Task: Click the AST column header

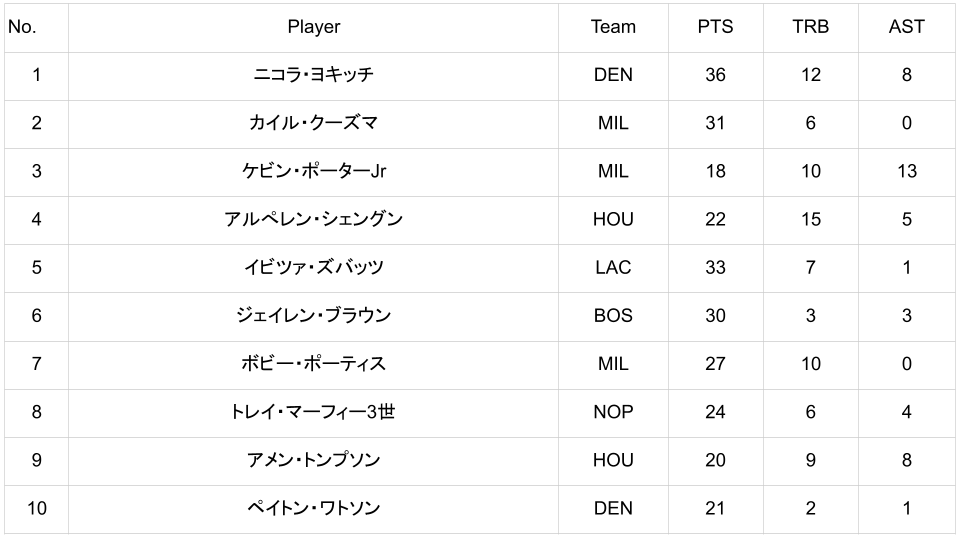Action: pos(906,27)
